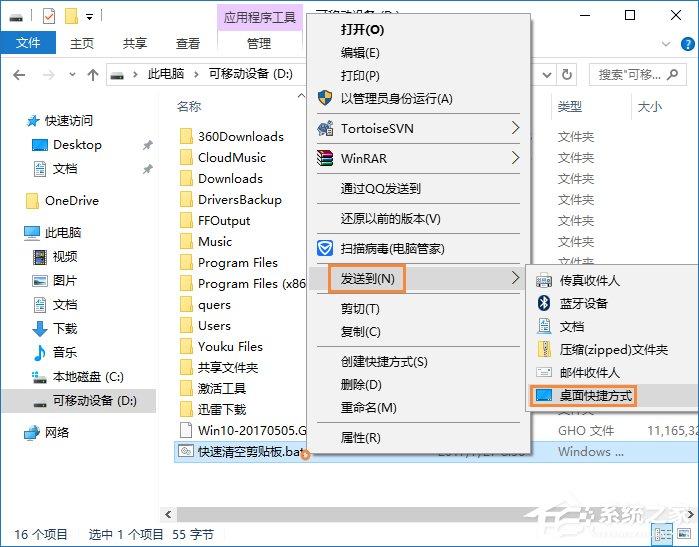Image resolution: width=699 pixels, height=547 pixels.
Task: Click the search box for 可移动设备
Action: (638, 75)
